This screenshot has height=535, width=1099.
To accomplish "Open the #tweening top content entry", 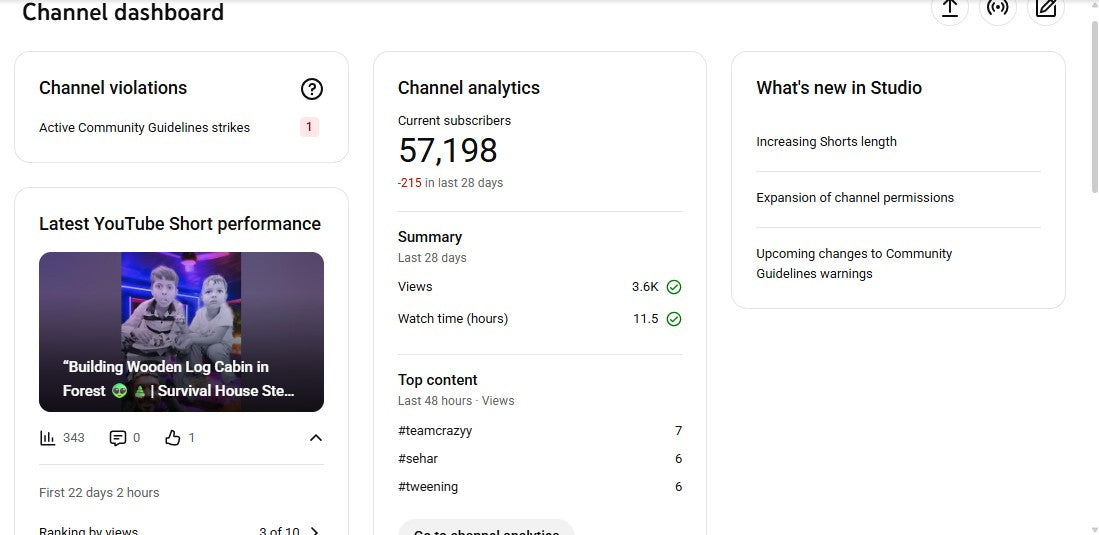I will coord(428,487).
